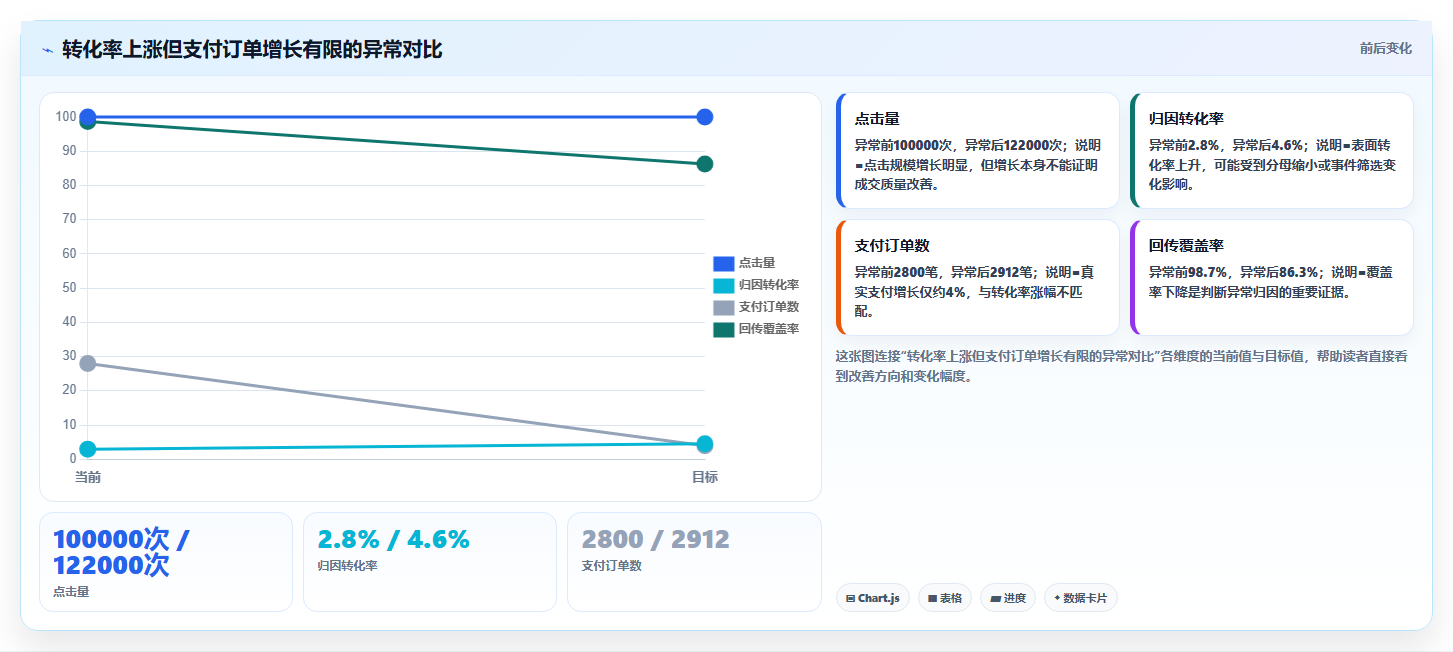Click the lightning icon beside the title

click(47, 50)
